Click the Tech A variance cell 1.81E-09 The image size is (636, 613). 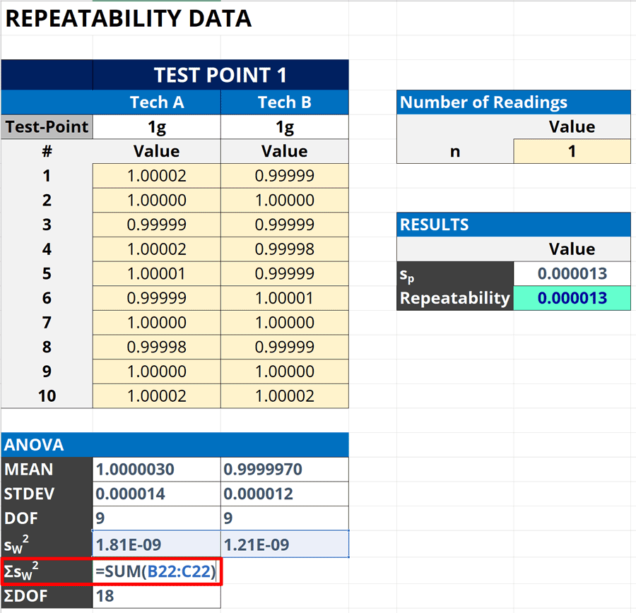[x=157, y=544]
